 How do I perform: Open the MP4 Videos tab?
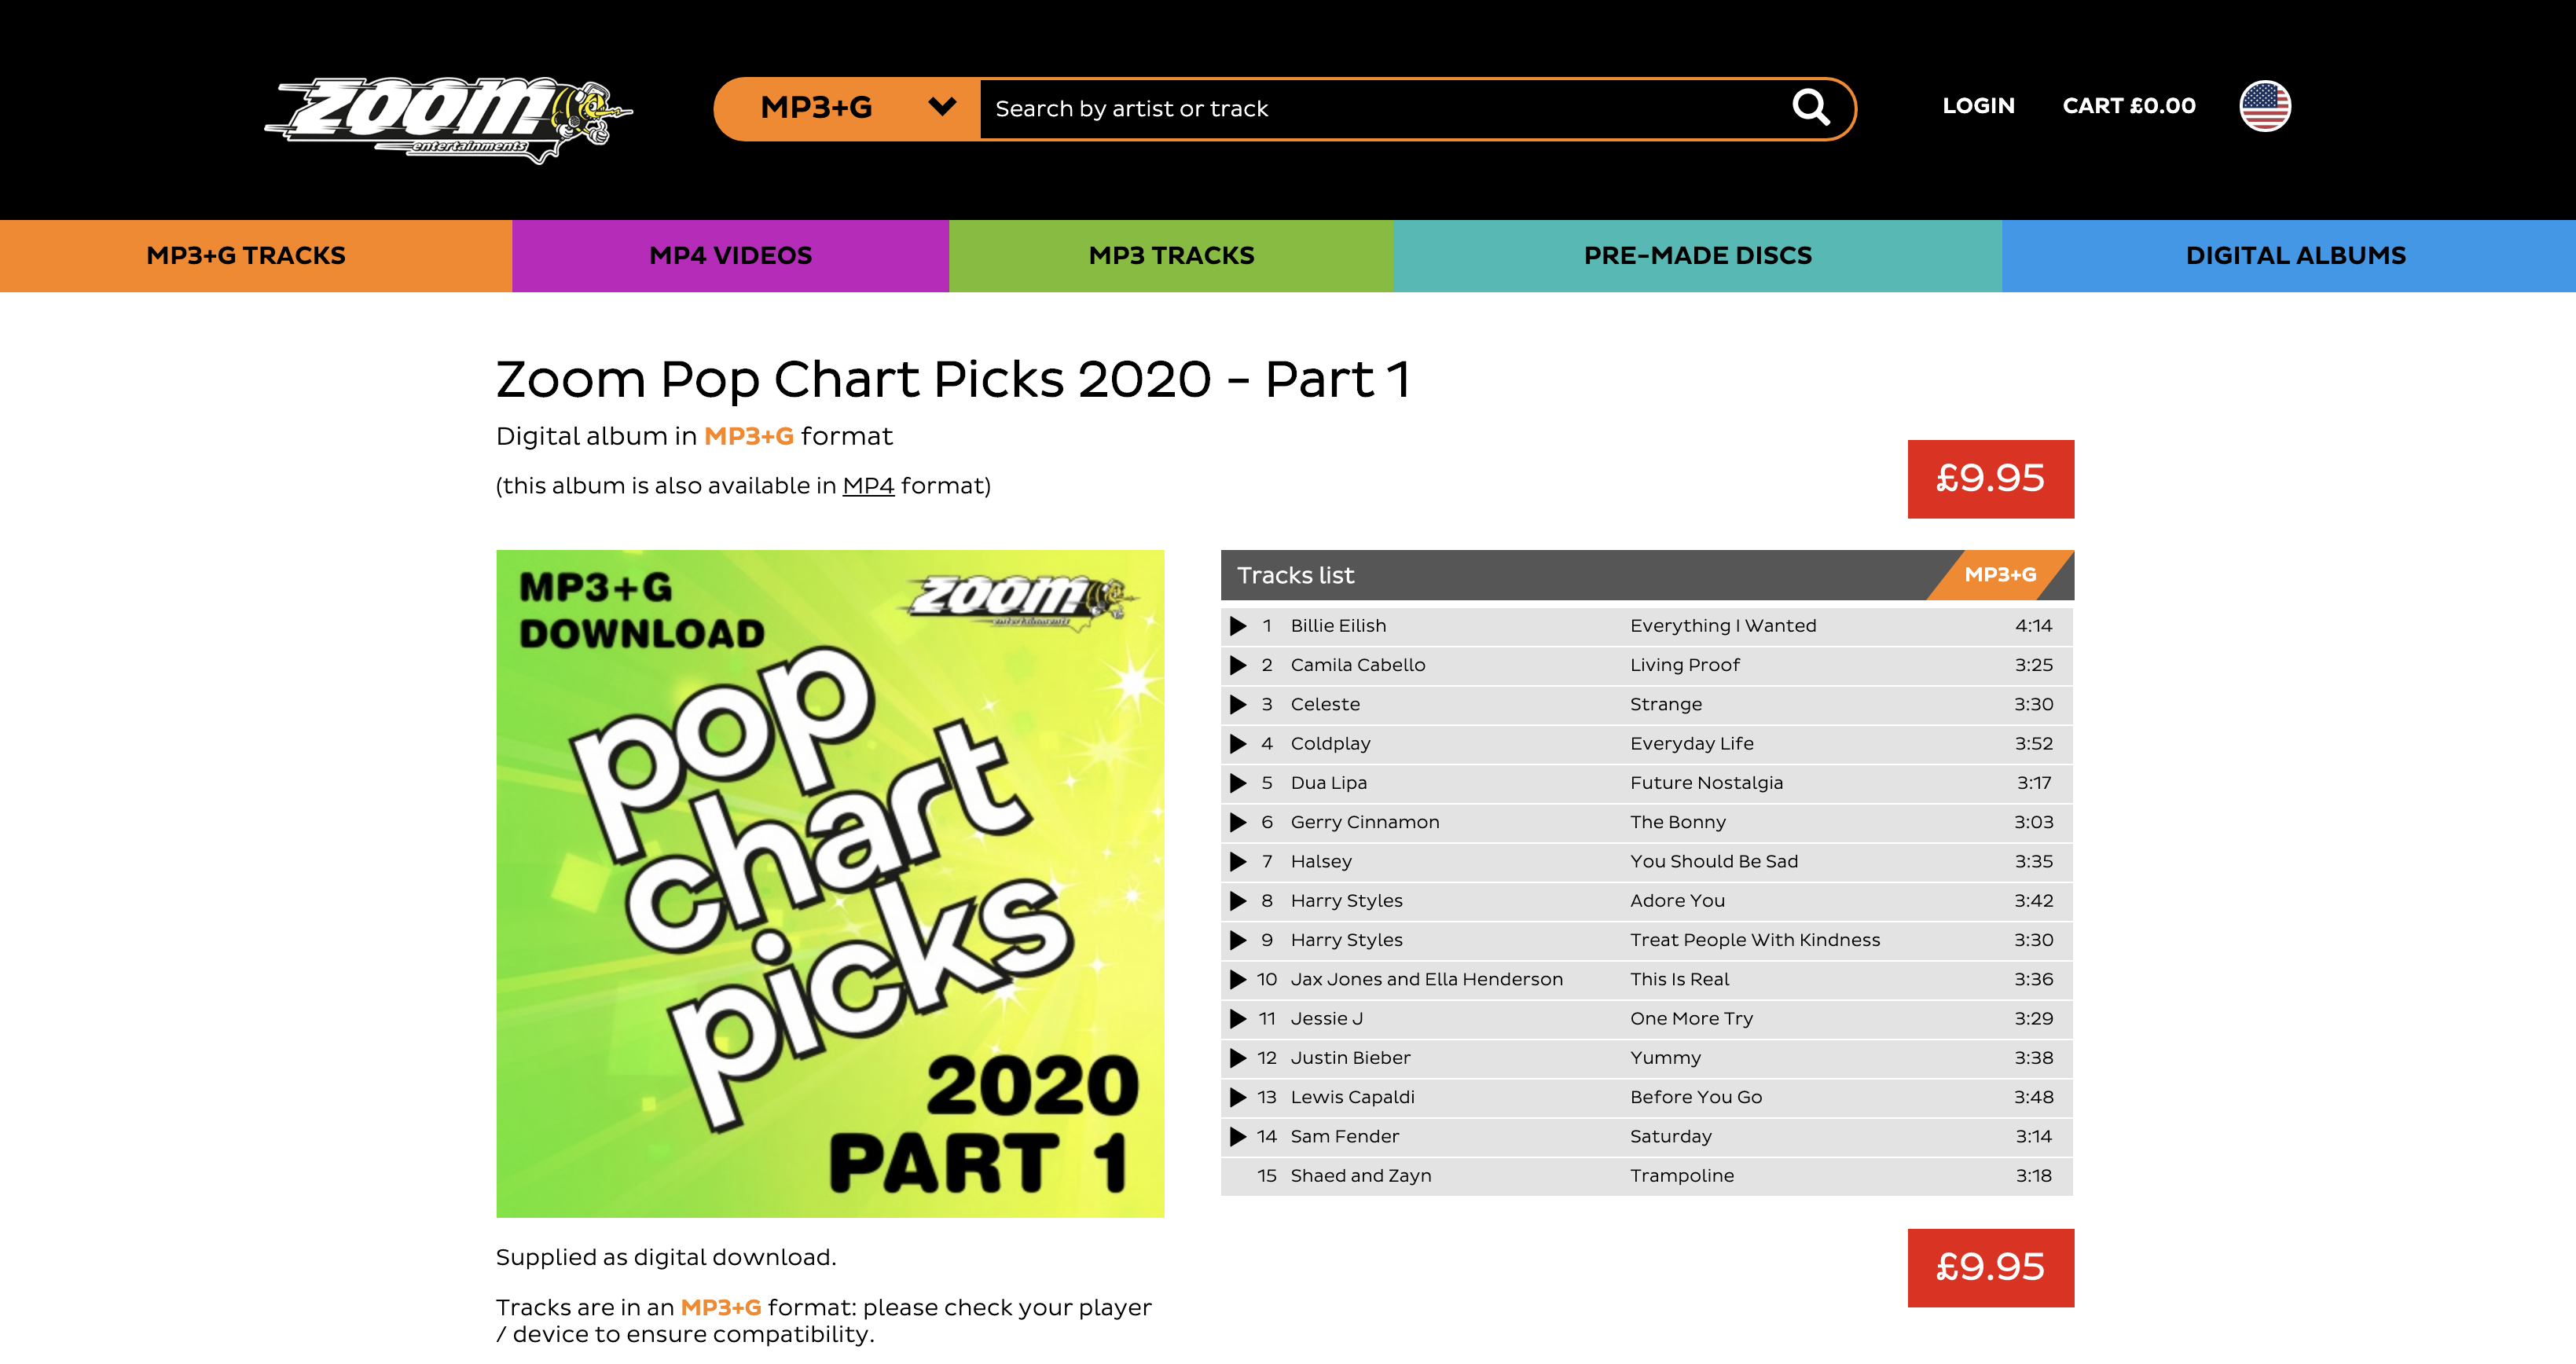[x=730, y=256]
